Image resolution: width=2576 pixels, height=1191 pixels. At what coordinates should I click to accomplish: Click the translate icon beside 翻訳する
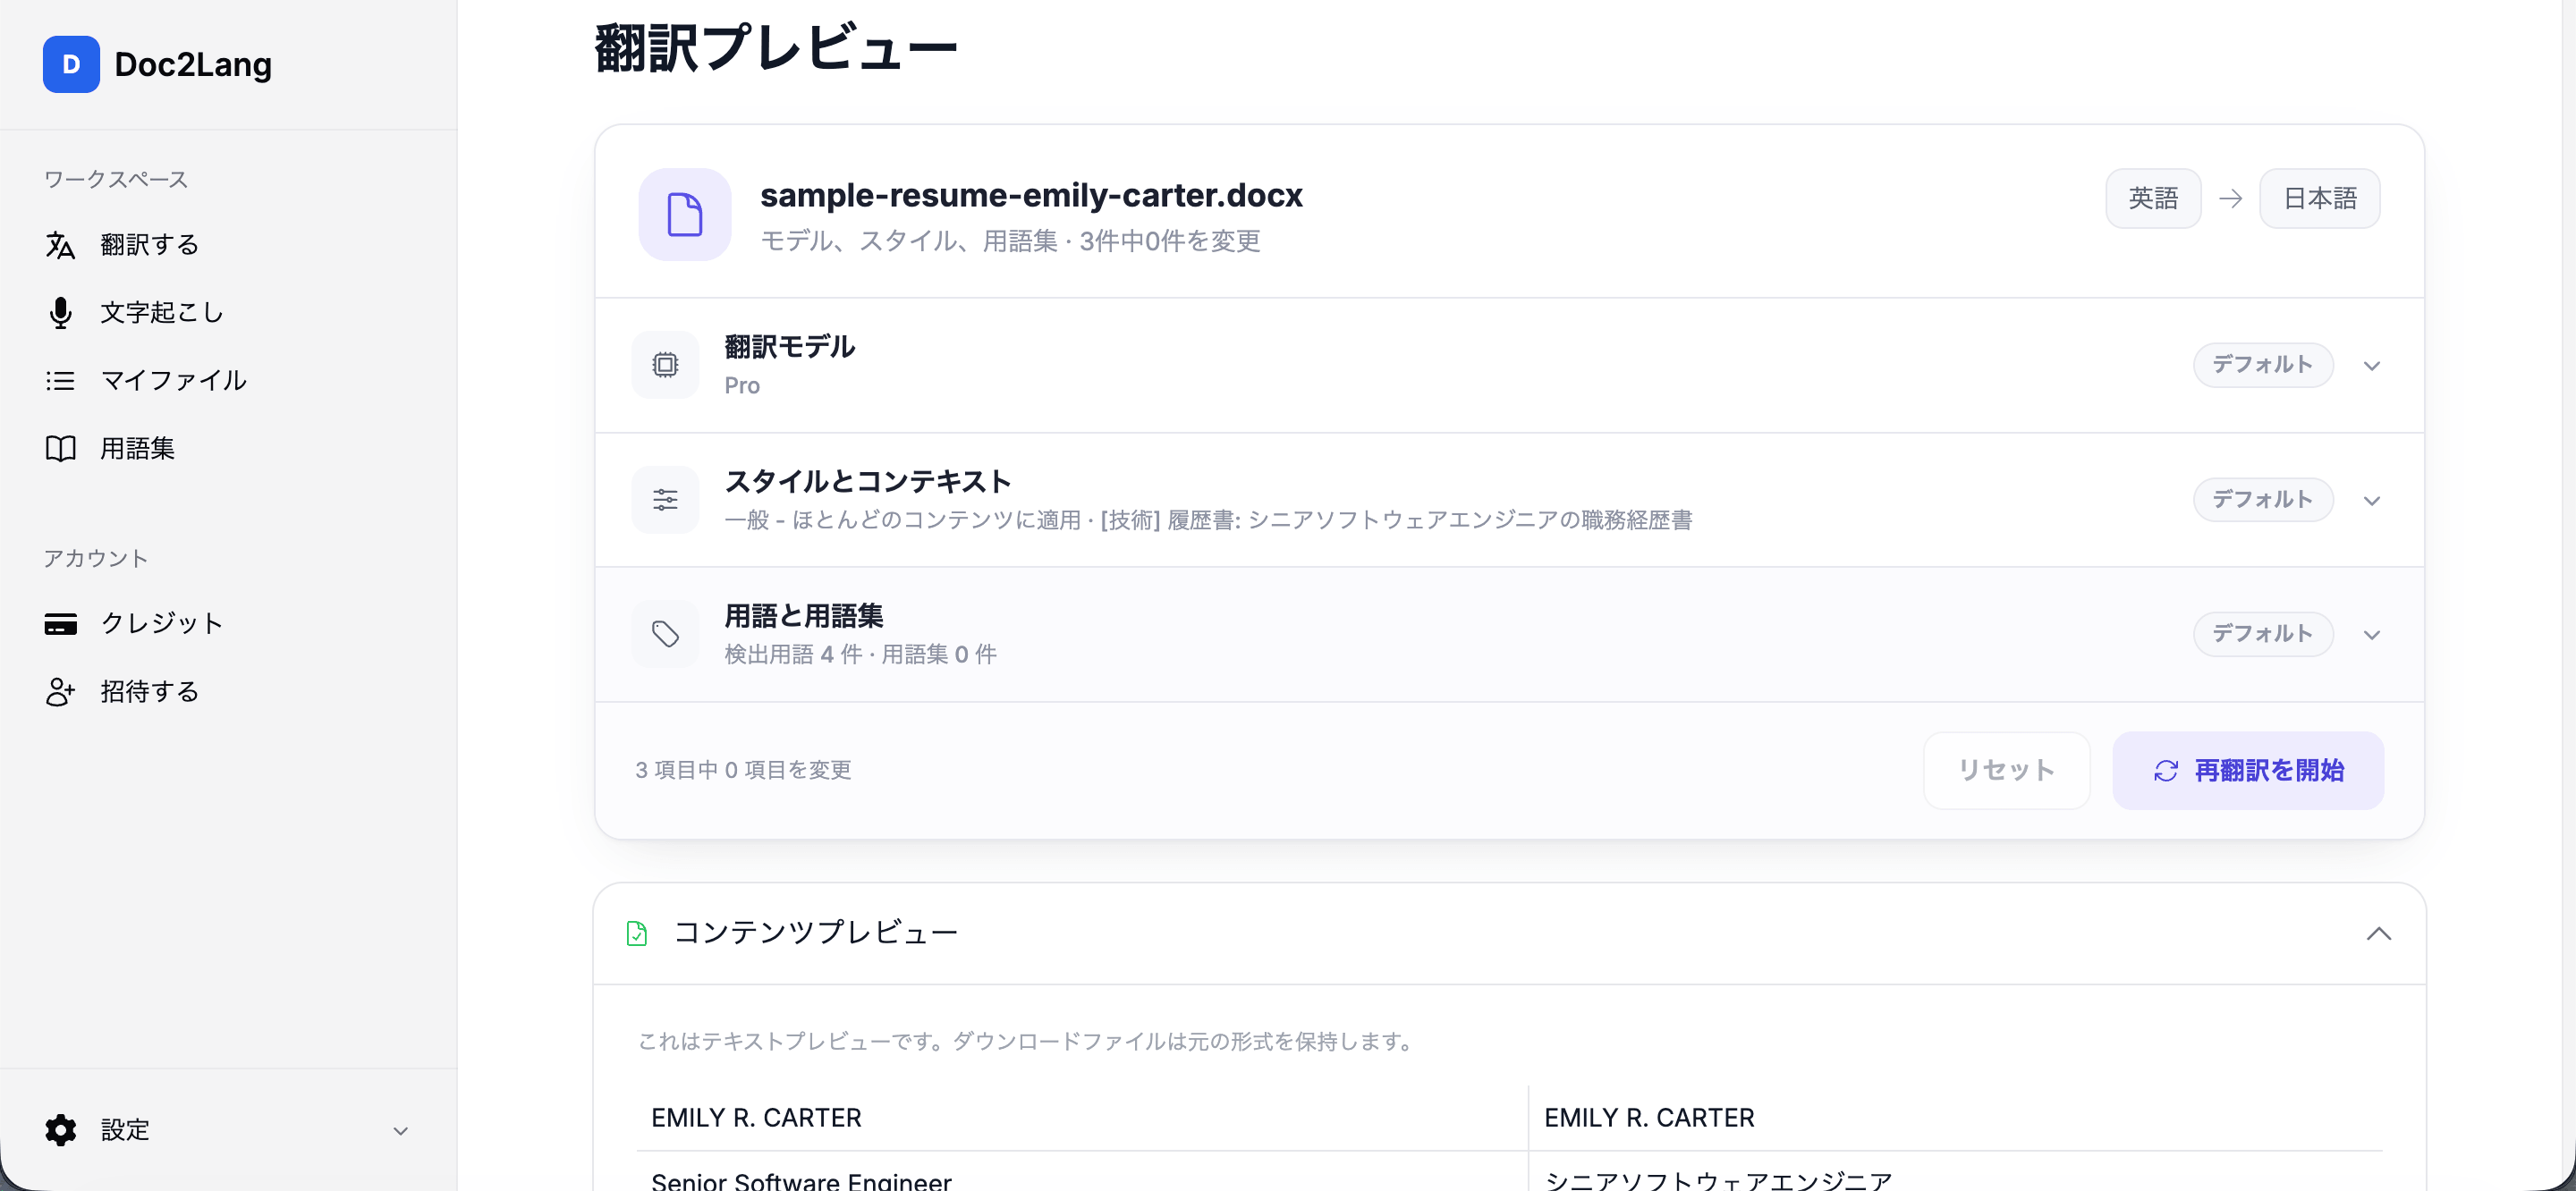point(60,245)
